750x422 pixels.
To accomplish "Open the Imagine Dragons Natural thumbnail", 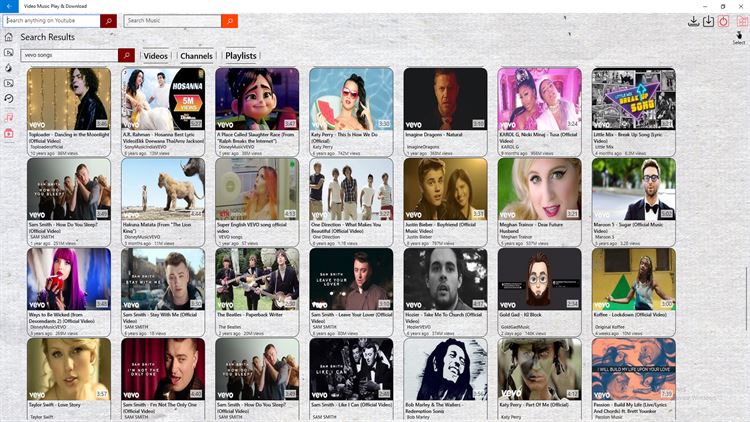I will [x=445, y=99].
